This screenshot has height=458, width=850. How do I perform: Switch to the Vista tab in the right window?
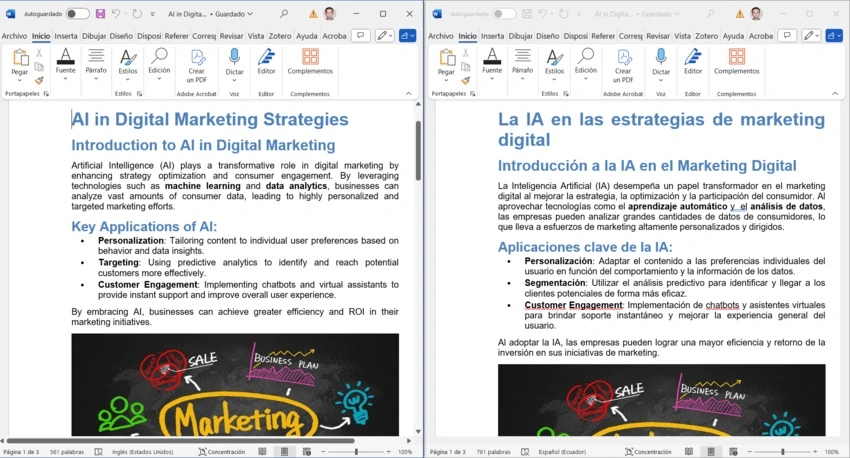tap(682, 36)
